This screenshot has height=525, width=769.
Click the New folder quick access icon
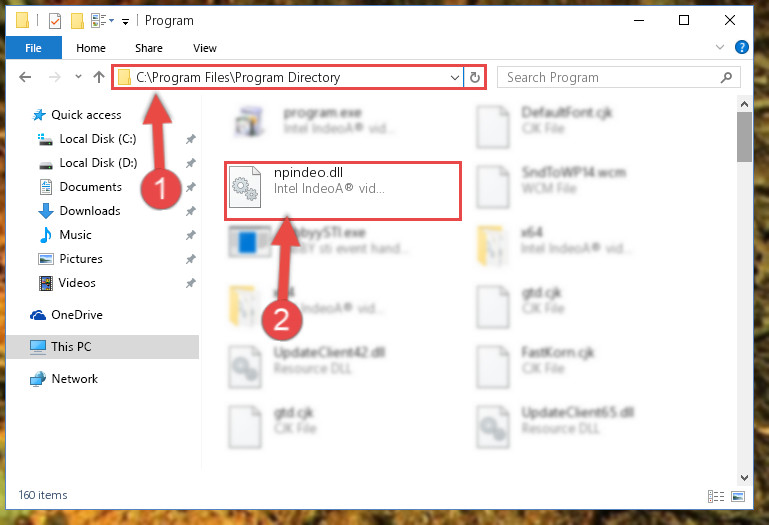click(77, 21)
